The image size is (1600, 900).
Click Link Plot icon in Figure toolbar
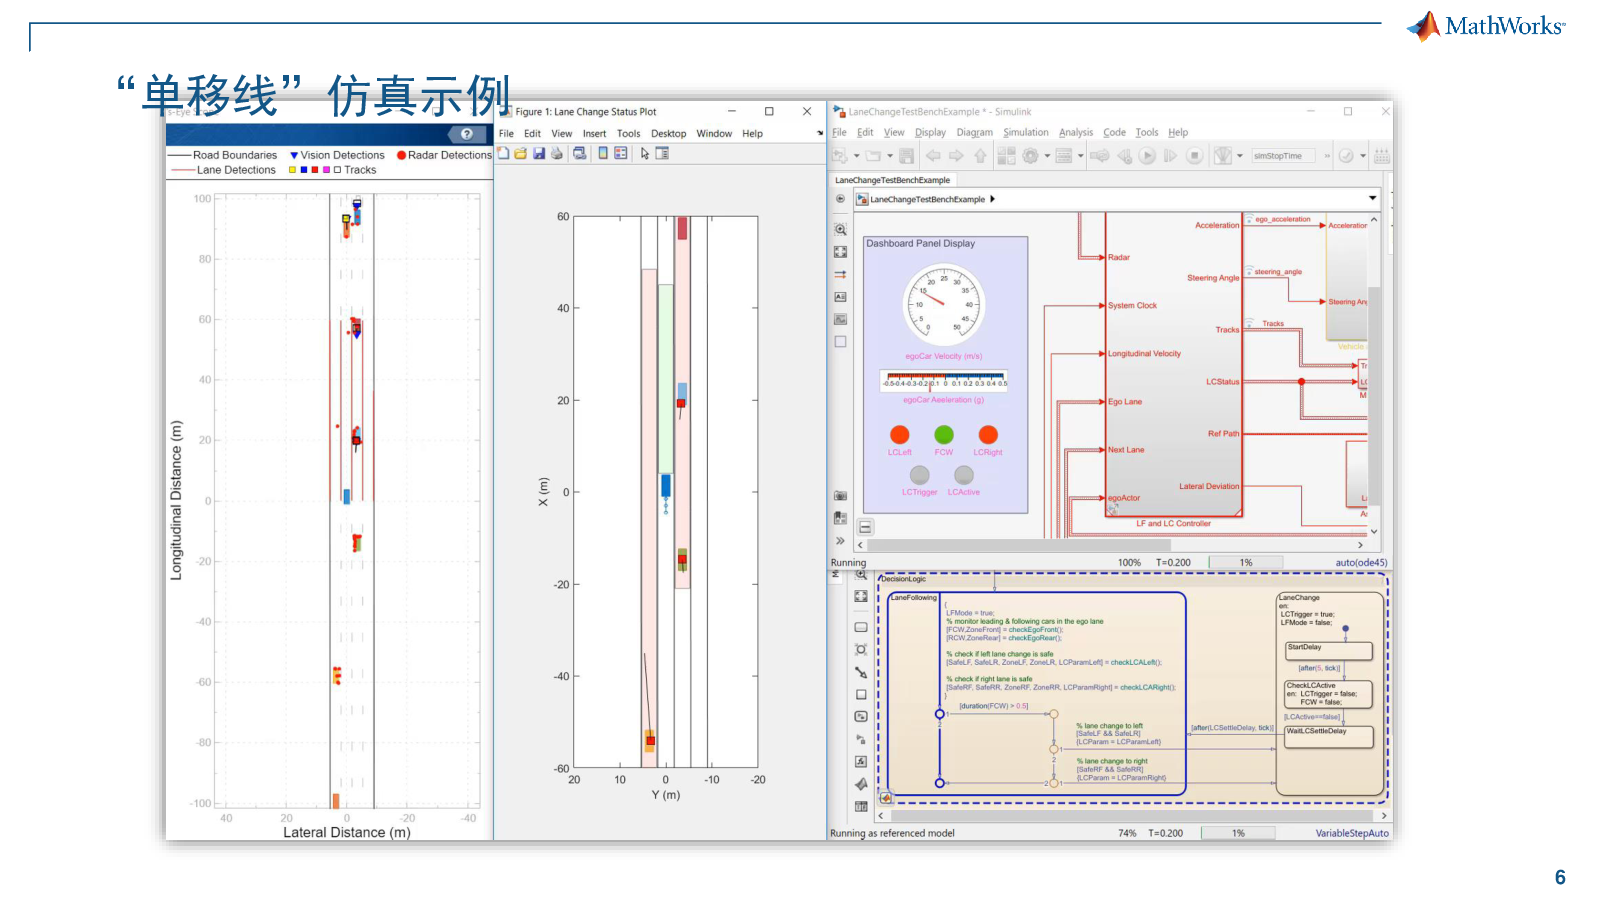[580, 153]
